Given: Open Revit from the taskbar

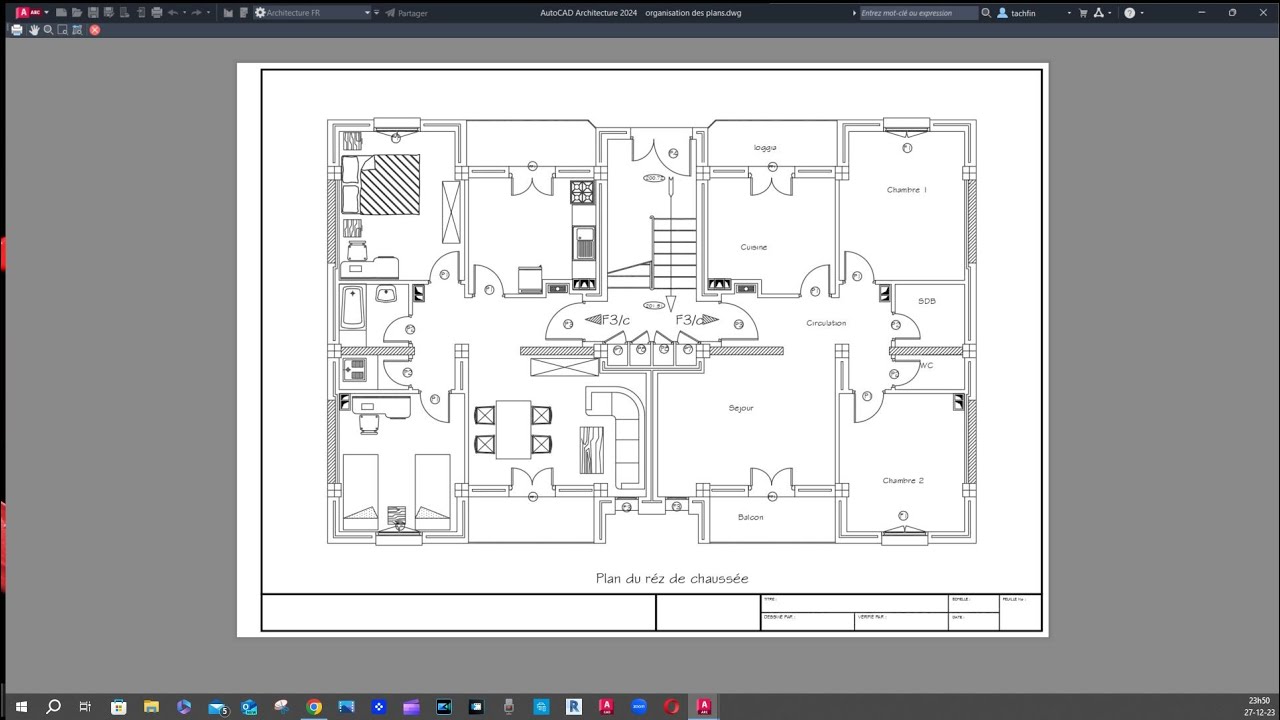Looking at the screenshot, I should click(x=574, y=707).
